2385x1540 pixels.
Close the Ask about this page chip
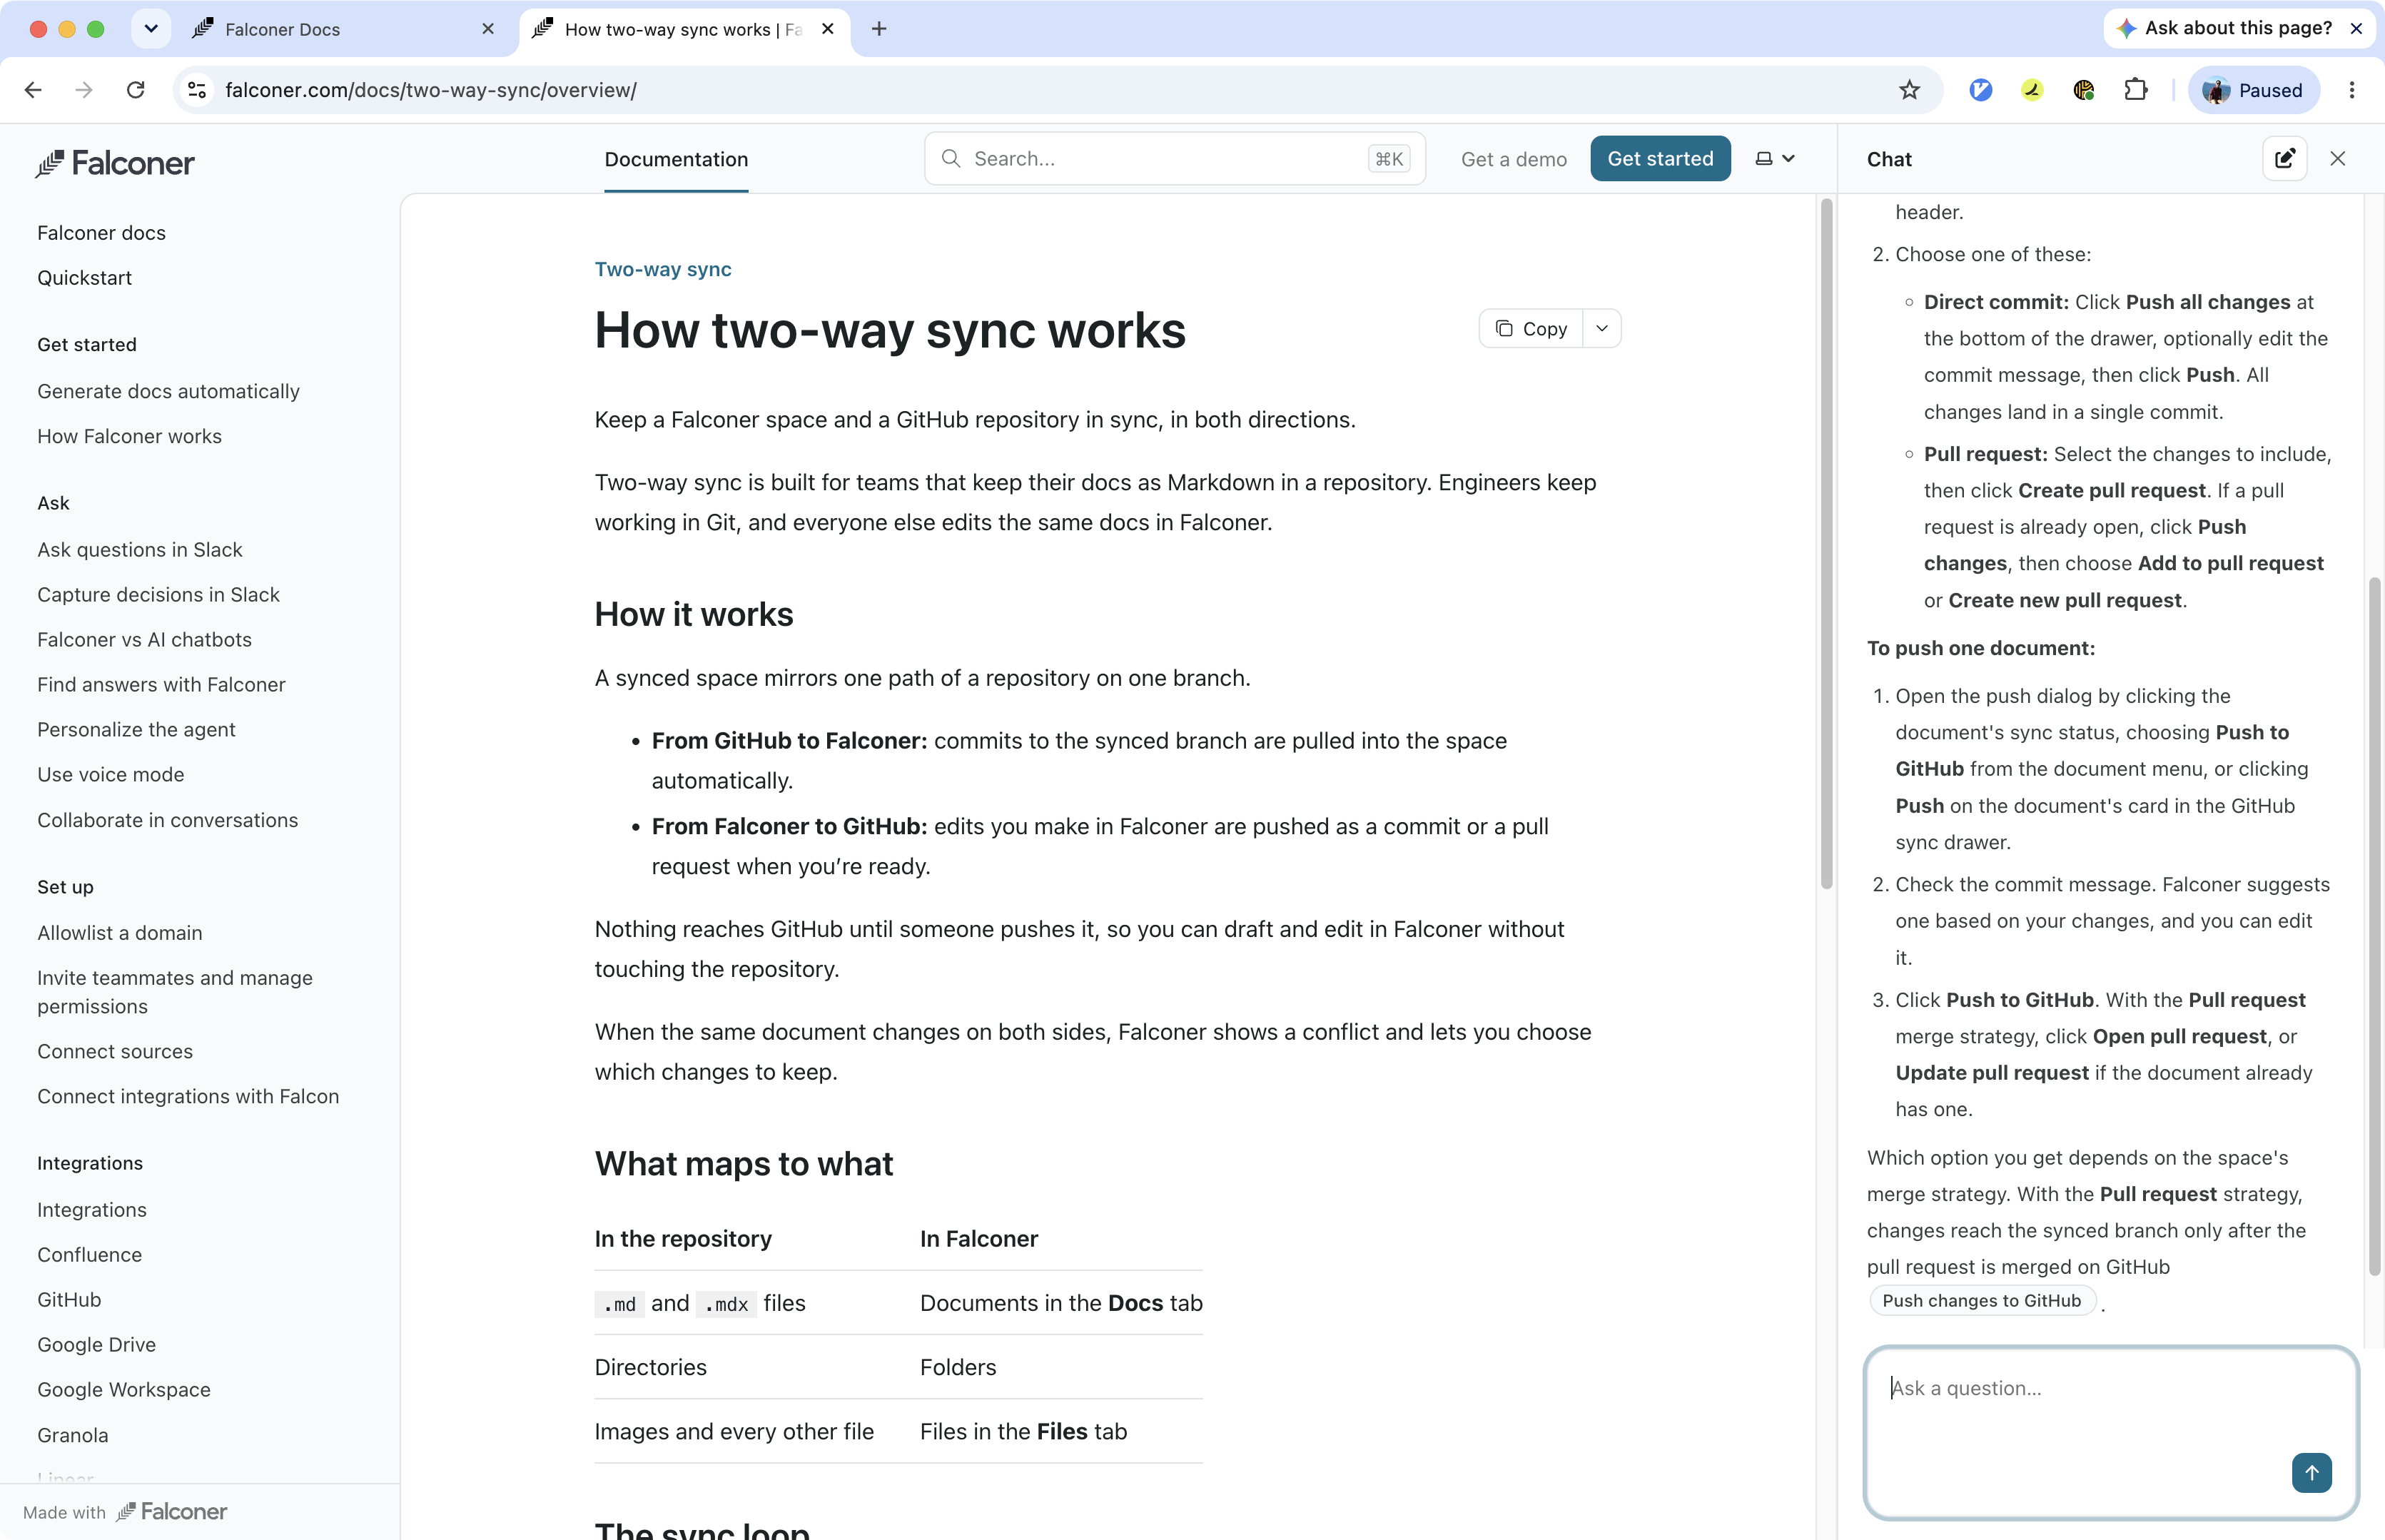tap(2356, 28)
